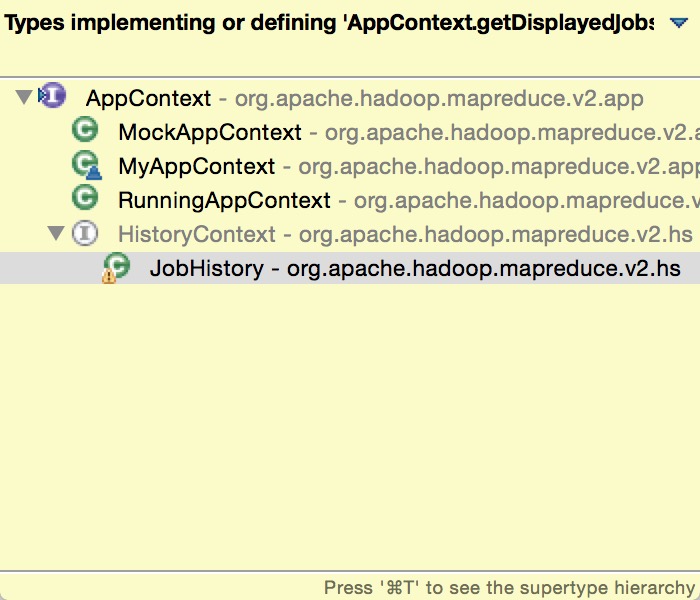Screen dimensions: 700x600
Task: Click the supertype hierarchy hint text
Action: coord(509,588)
